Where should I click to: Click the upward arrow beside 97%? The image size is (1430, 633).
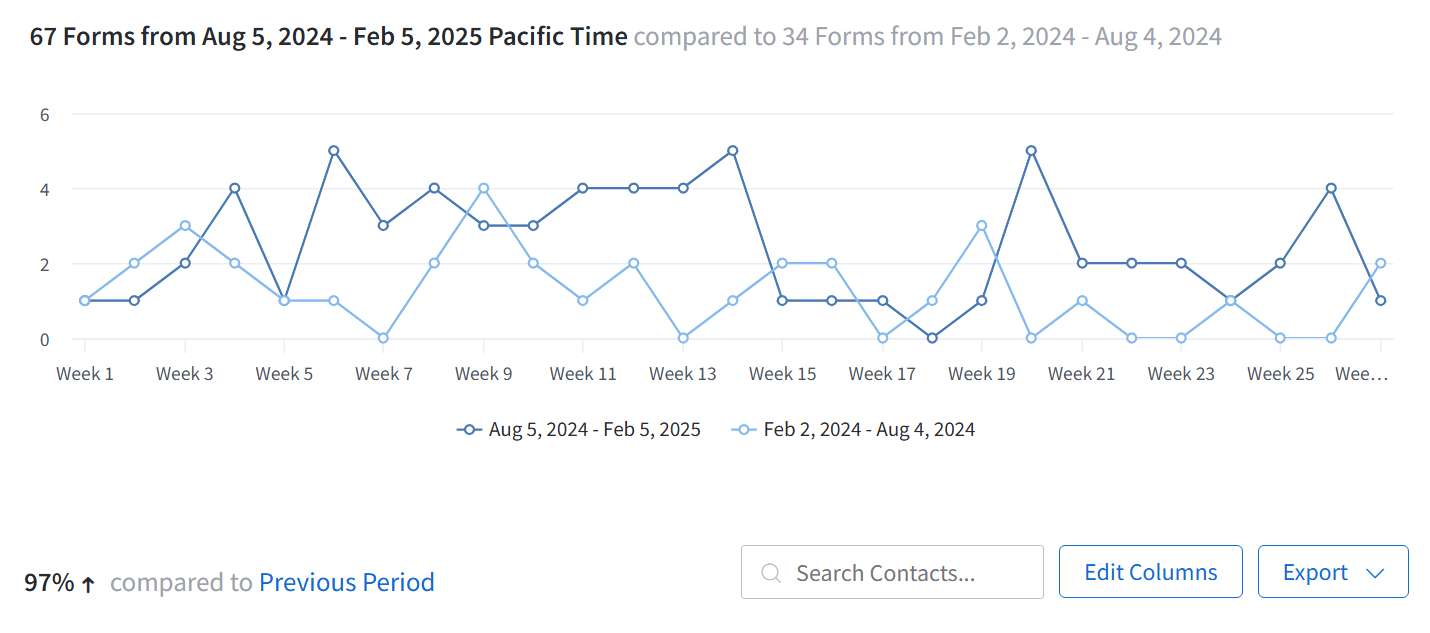tap(88, 584)
